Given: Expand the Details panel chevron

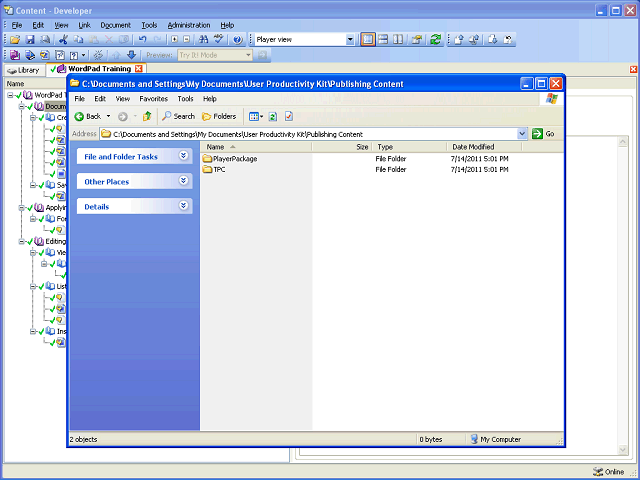Looking at the screenshot, I should (x=183, y=205).
